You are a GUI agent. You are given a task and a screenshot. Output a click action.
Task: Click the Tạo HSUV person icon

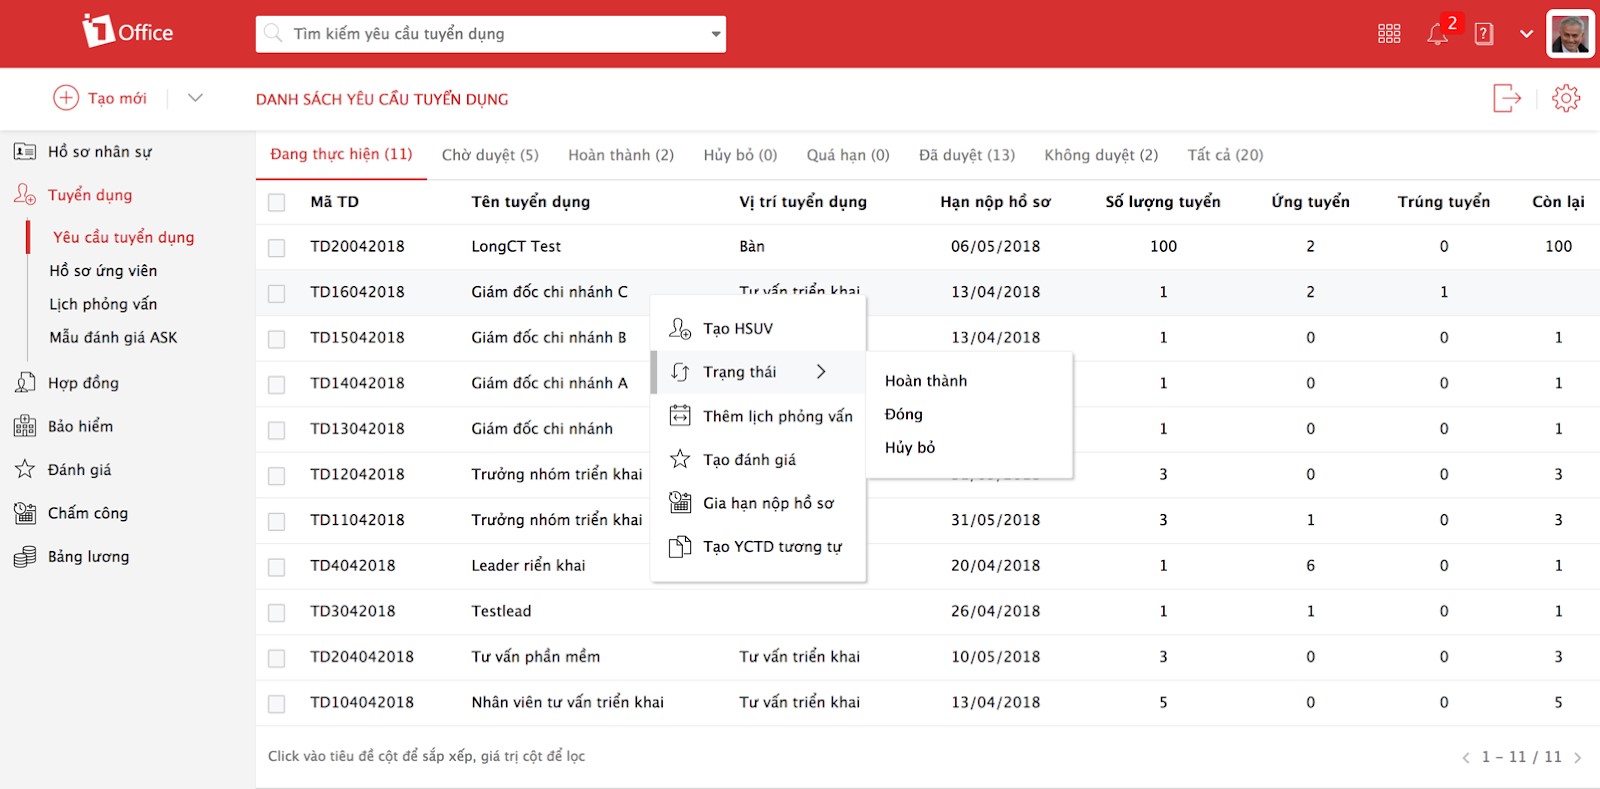point(680,328)
